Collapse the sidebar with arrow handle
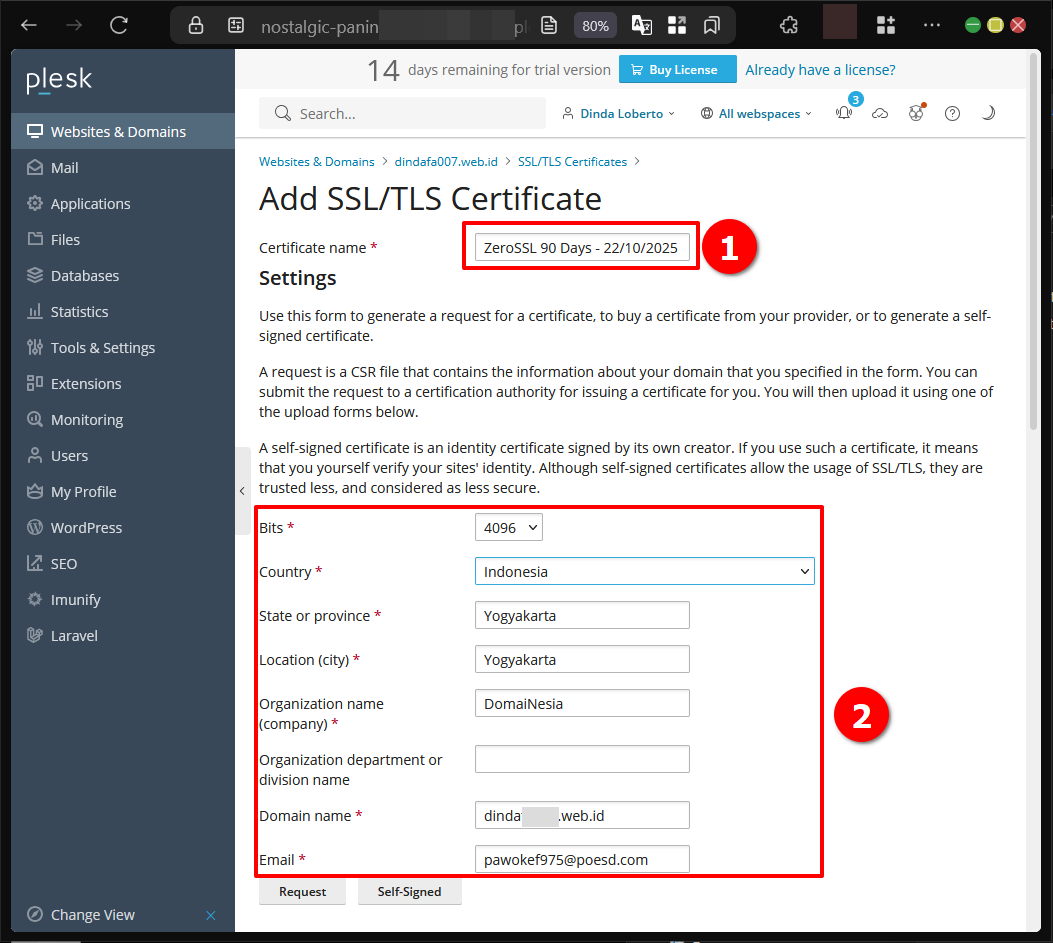This screenshot has width=1053, height=943. (x=242, y=491)
